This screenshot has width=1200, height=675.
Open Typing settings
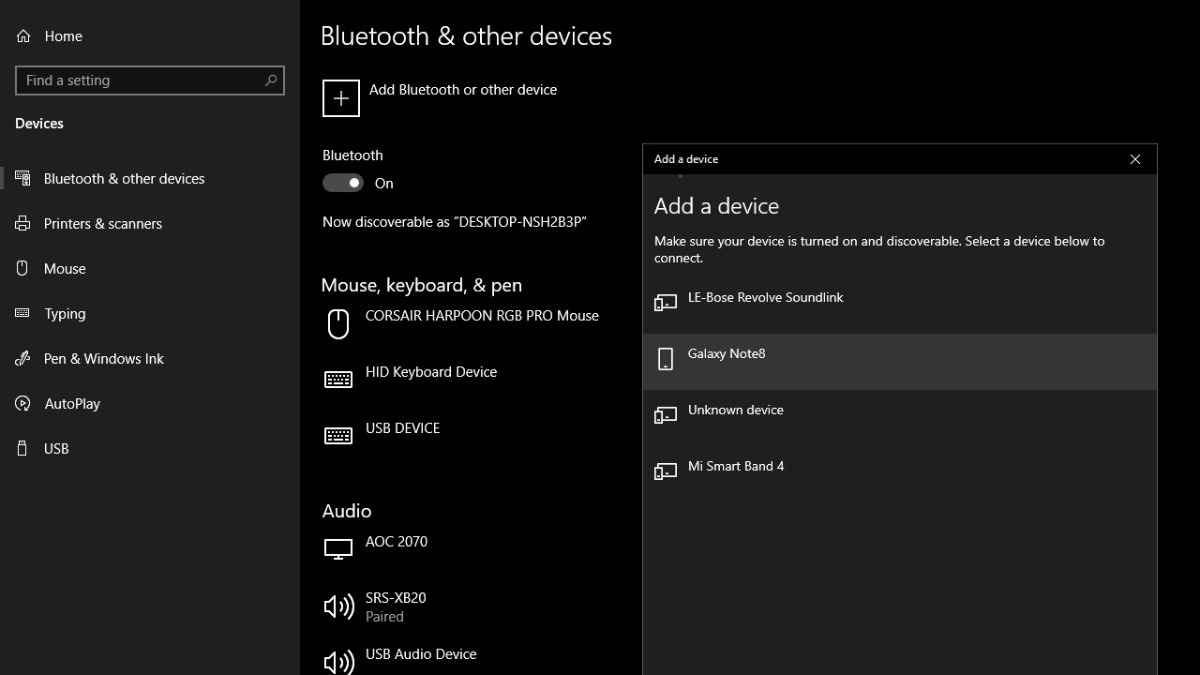click(x=150, y=314)
